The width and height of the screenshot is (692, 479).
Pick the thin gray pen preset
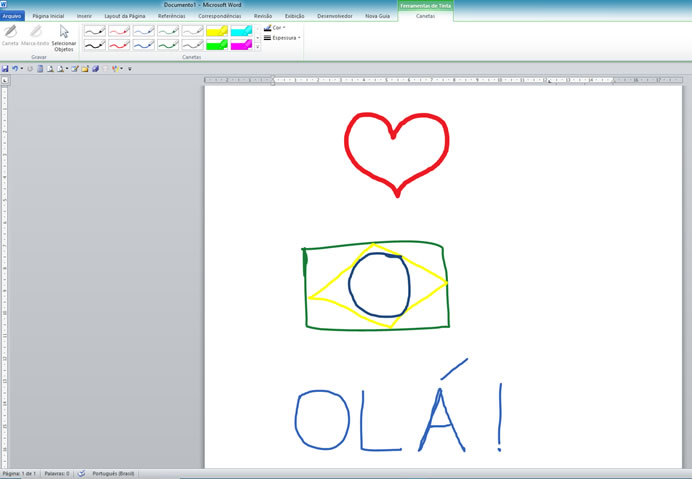pos(193,31)
